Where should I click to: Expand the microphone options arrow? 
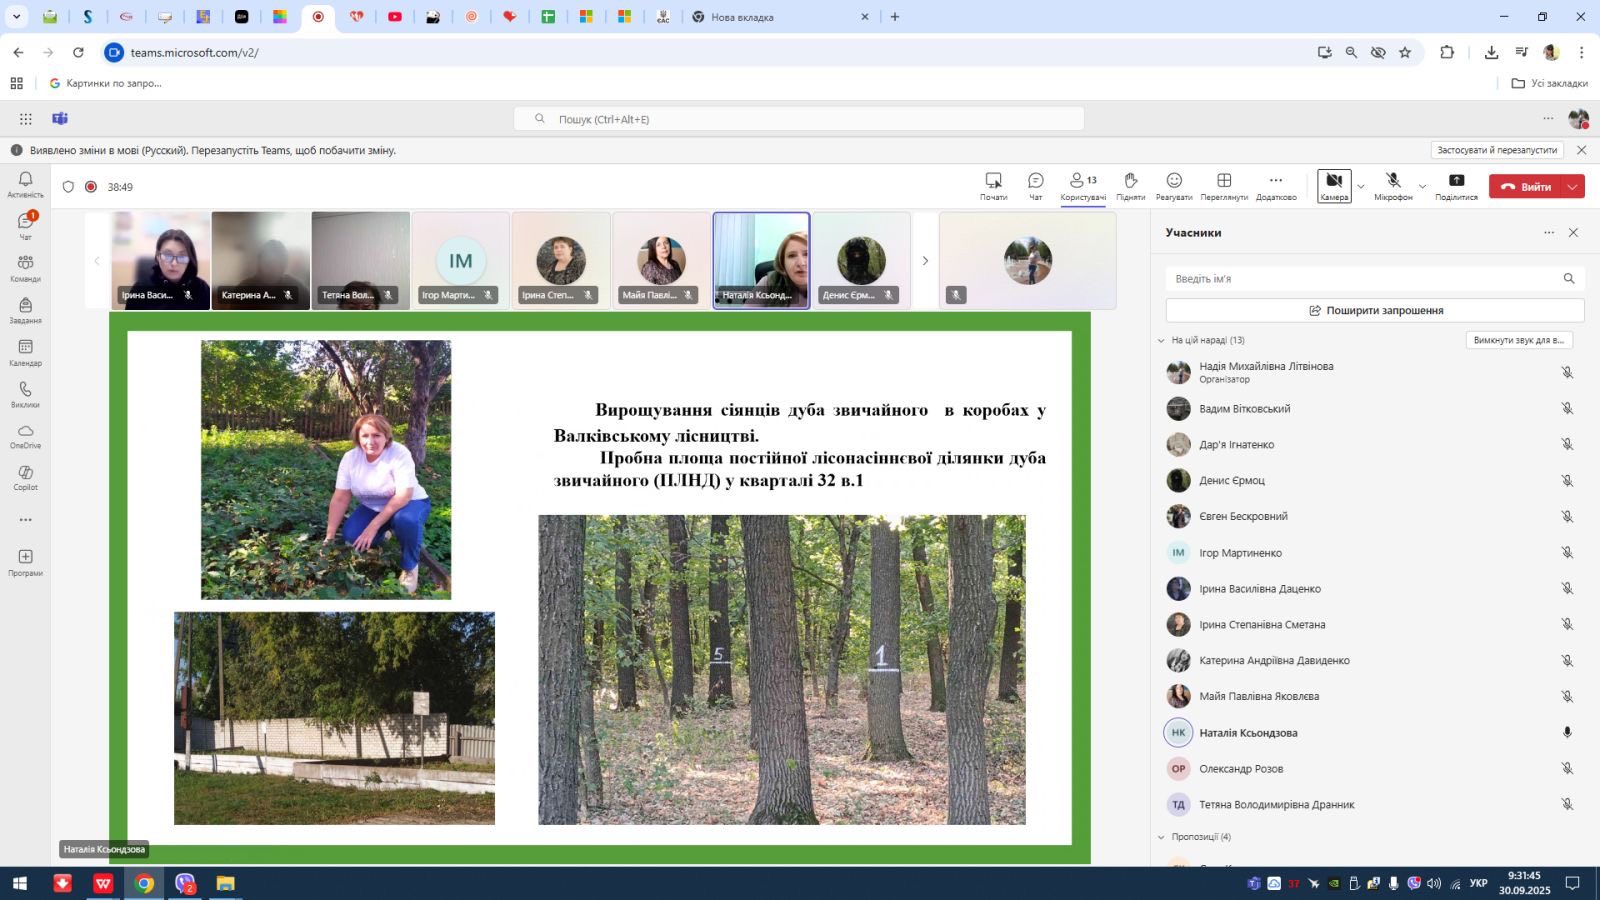tap(1422, 187)
